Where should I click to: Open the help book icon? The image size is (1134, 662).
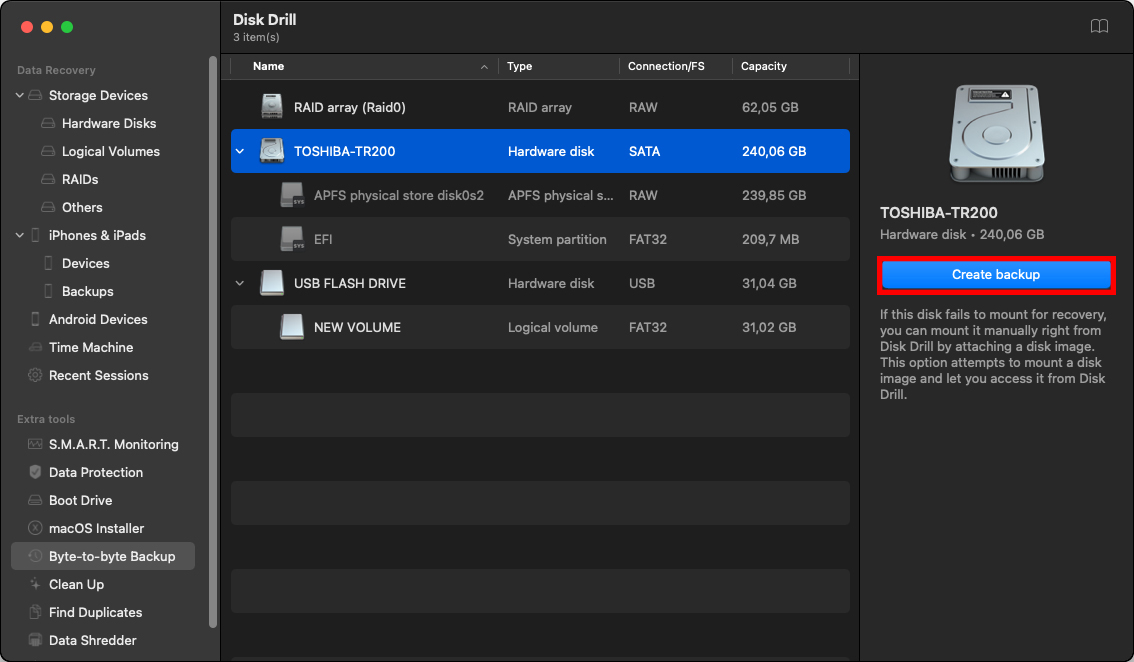pos(1099,27)
